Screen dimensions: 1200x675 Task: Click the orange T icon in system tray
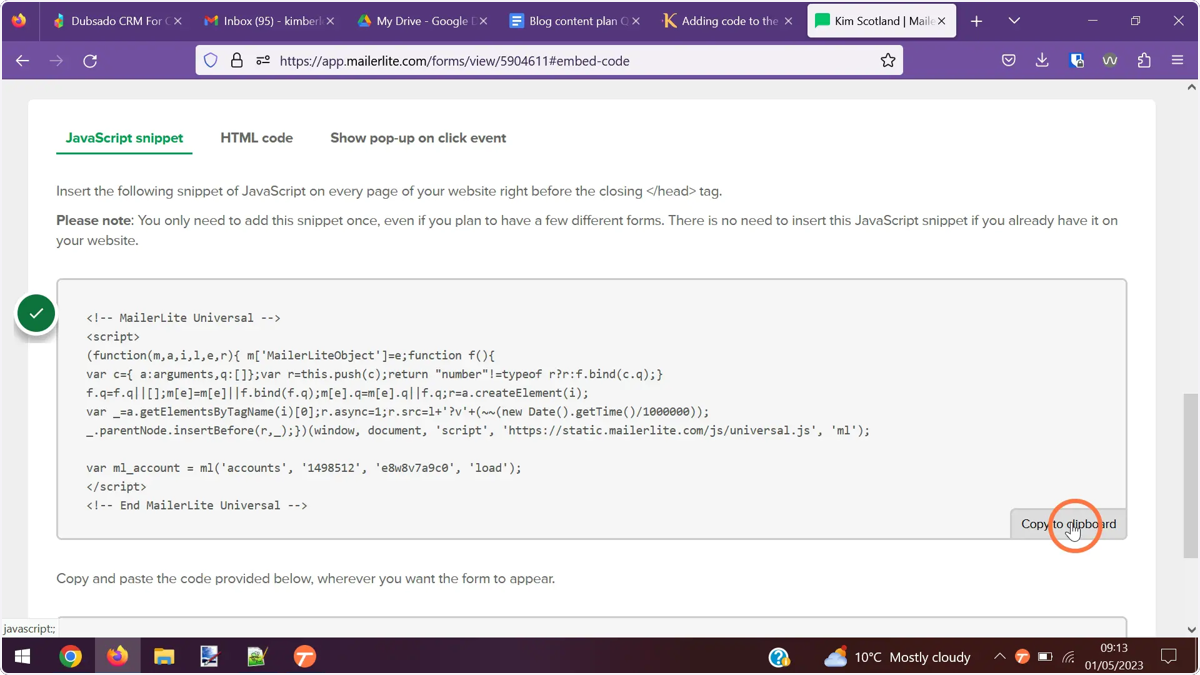tap(1022, 657)
